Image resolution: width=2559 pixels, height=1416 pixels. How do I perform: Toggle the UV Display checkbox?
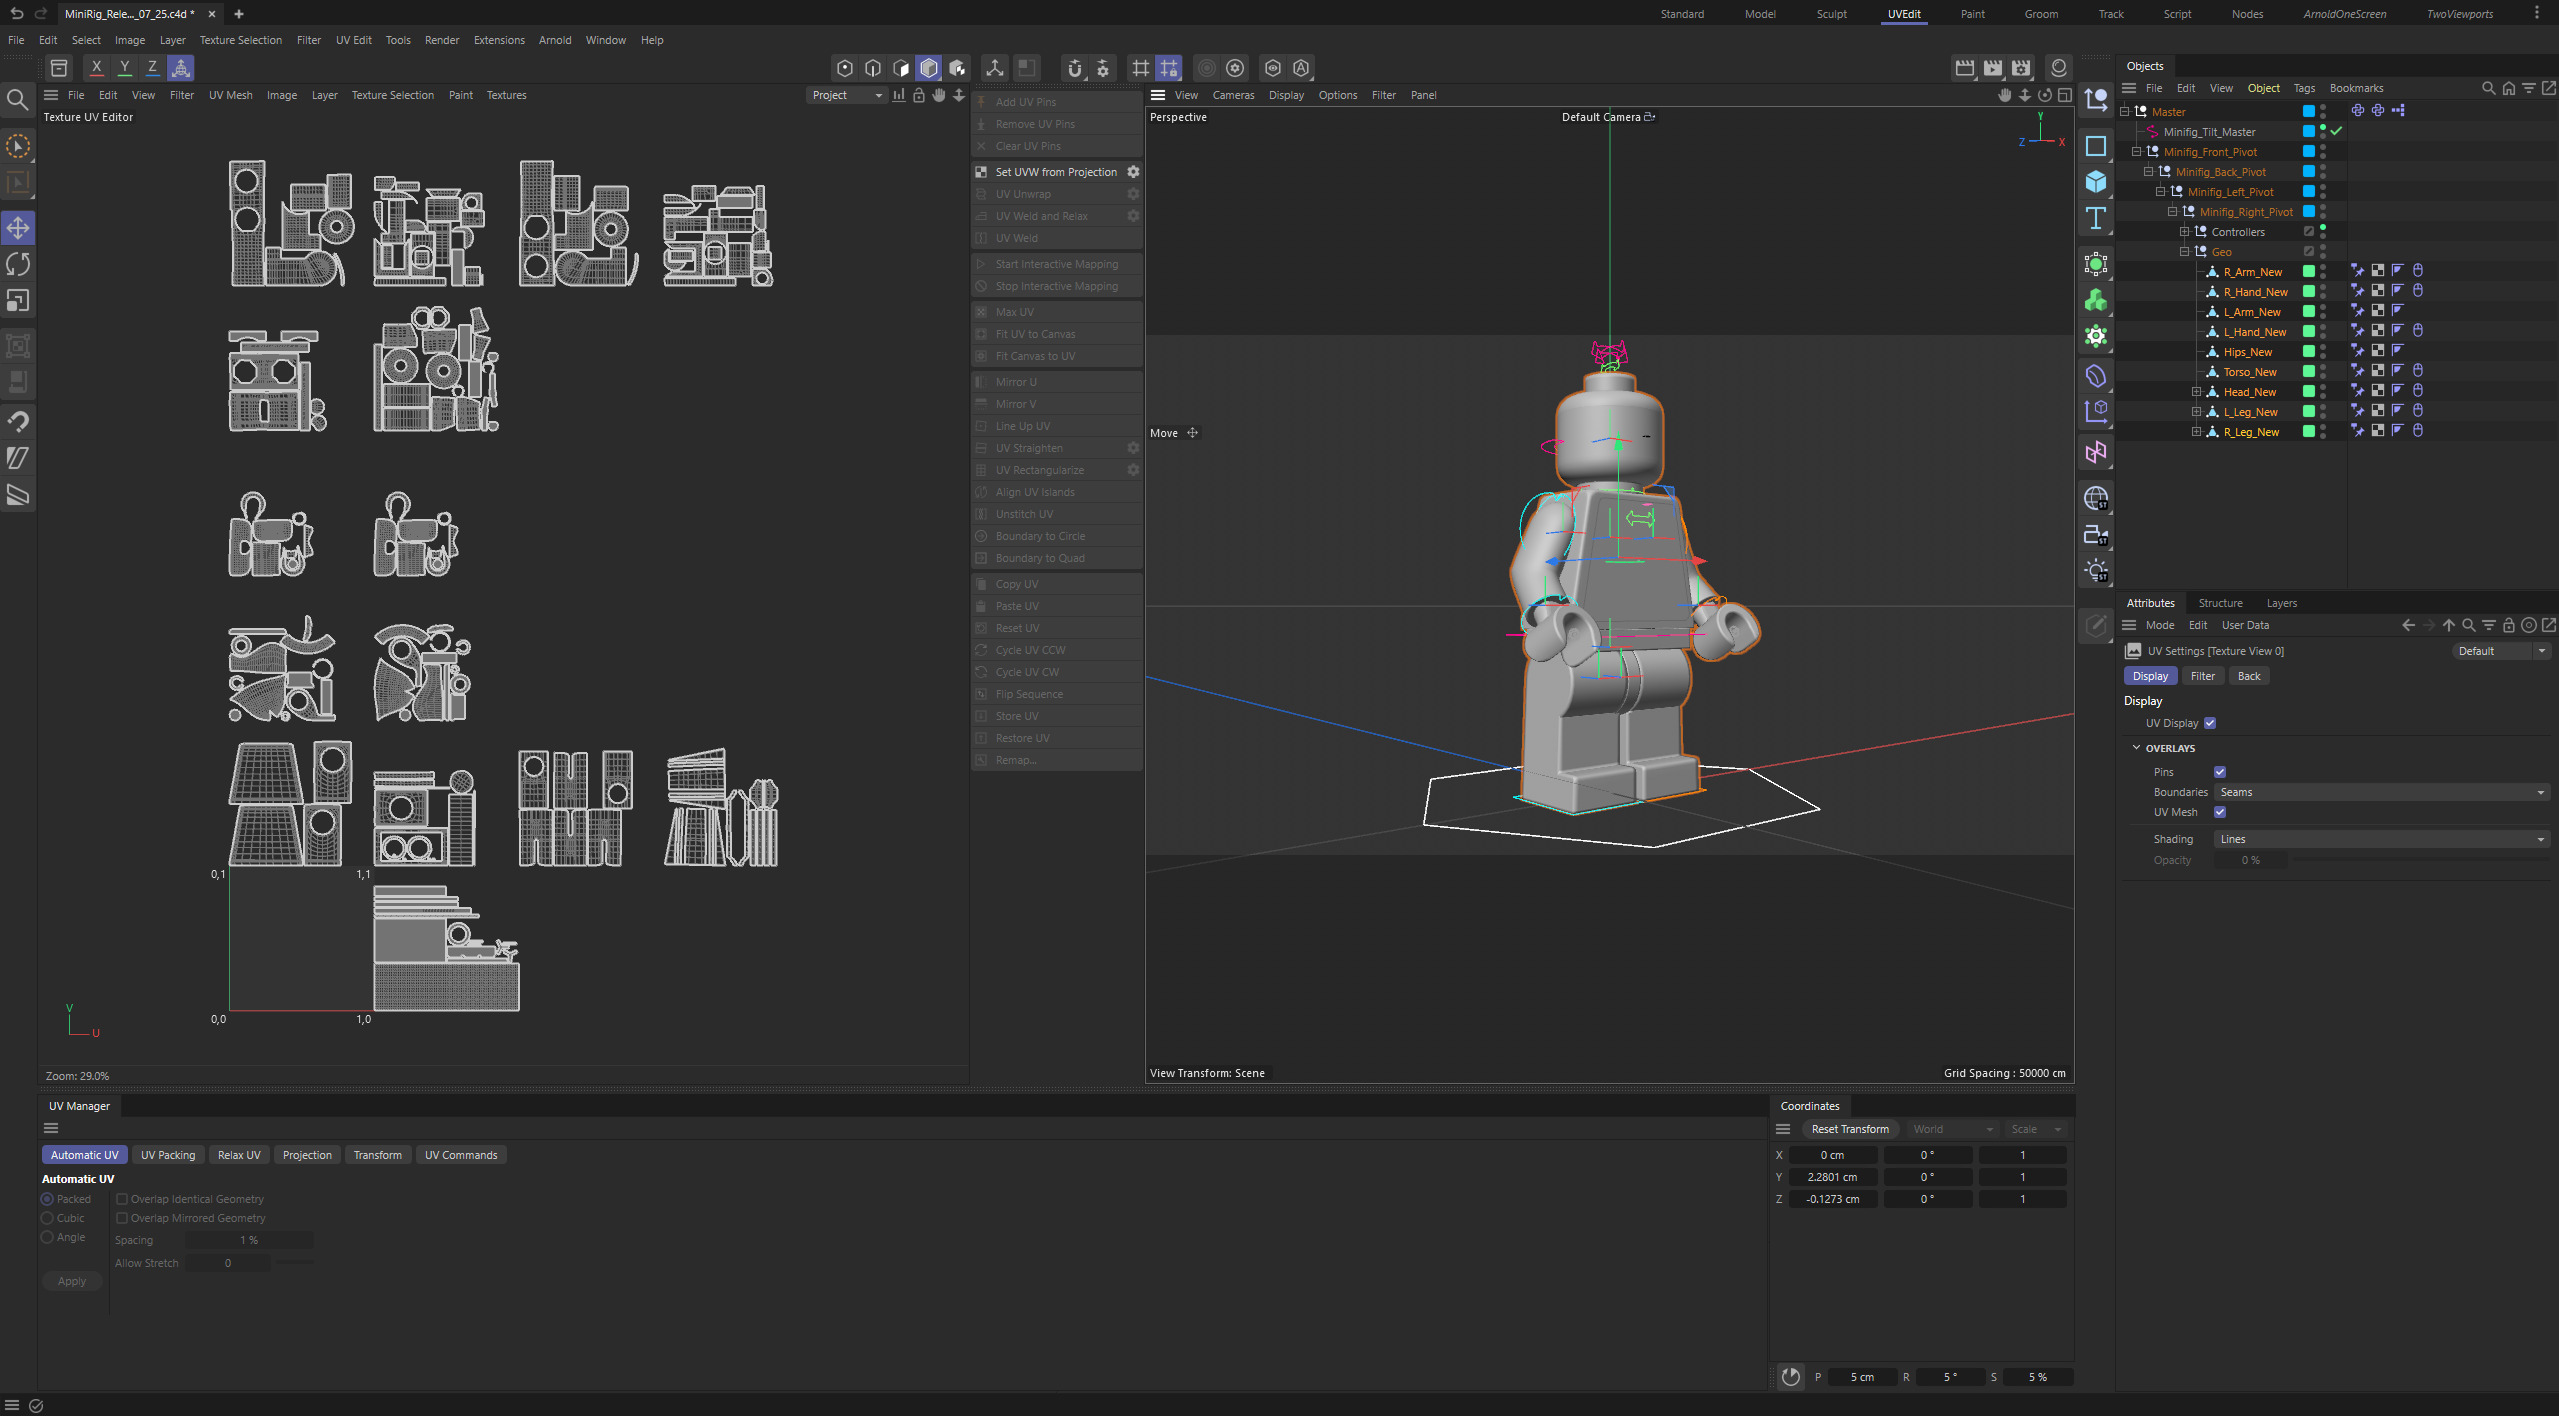pyautogui.click(x=2210, y=723)
